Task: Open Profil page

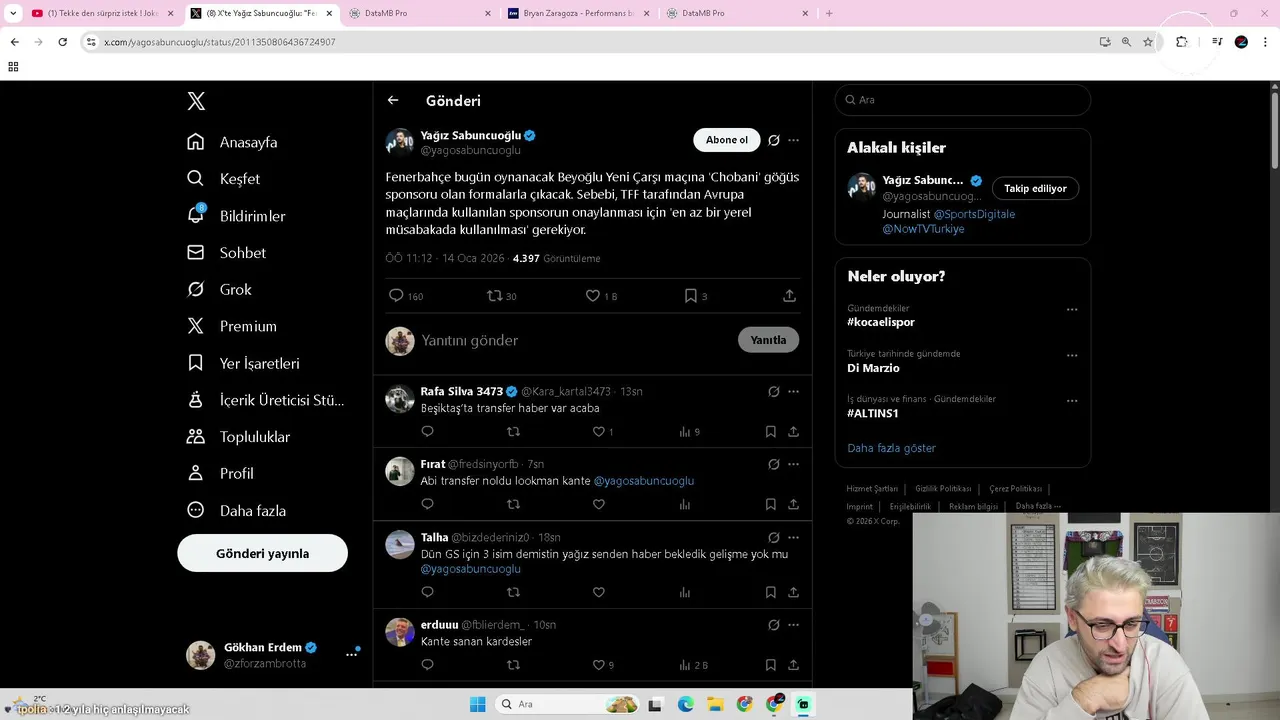Action: (x=220, y=473)
